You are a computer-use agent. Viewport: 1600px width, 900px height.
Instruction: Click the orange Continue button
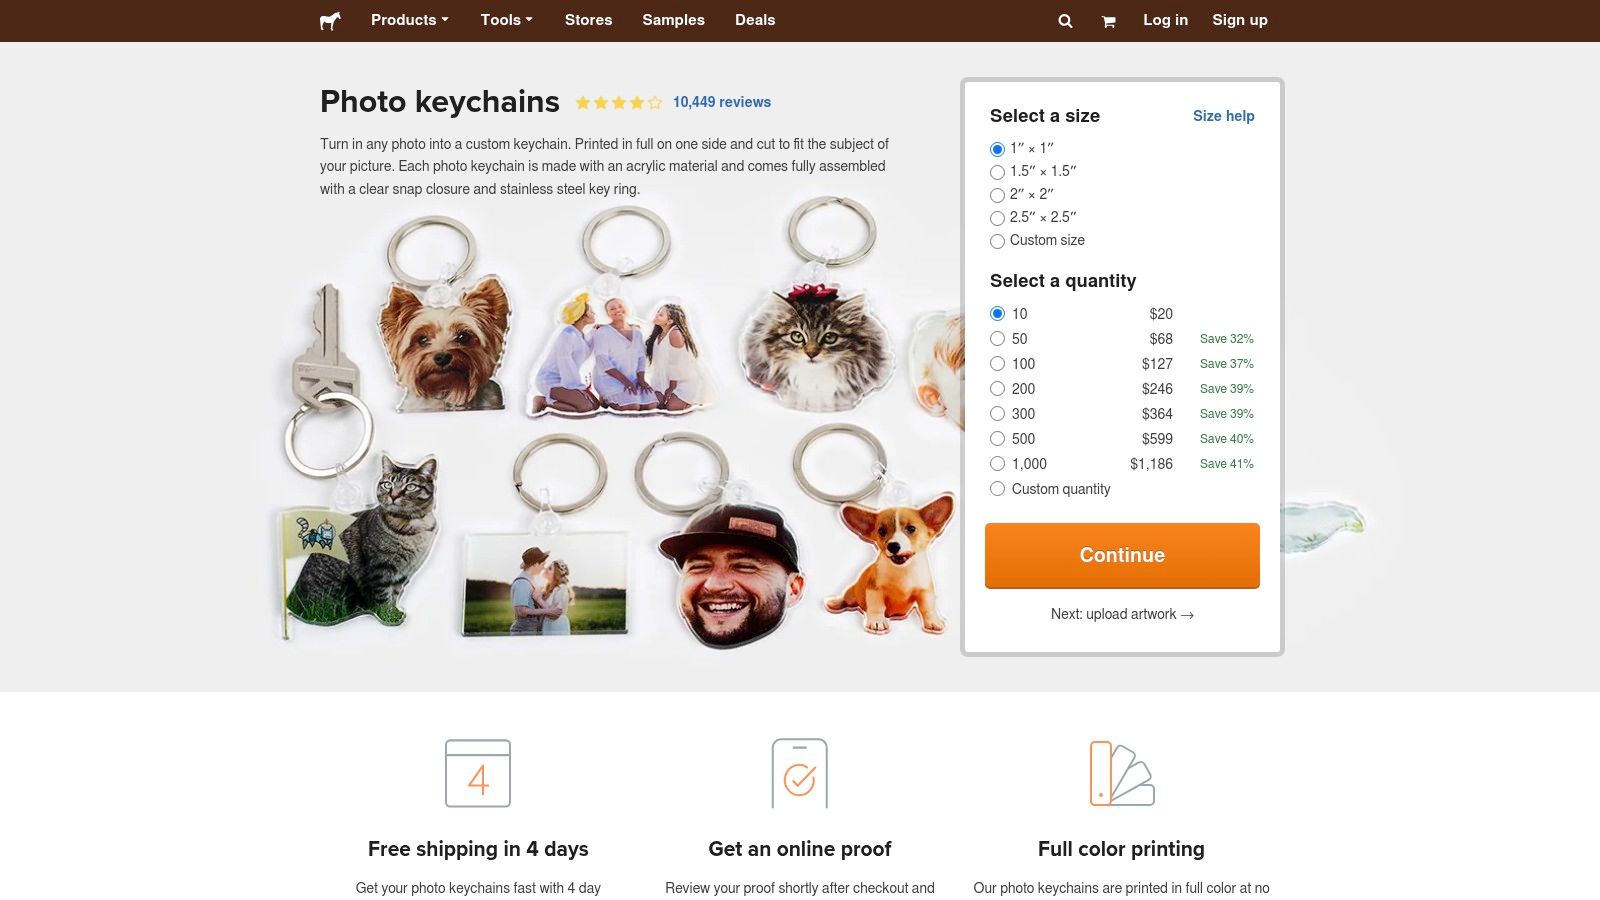(1122, 555)
